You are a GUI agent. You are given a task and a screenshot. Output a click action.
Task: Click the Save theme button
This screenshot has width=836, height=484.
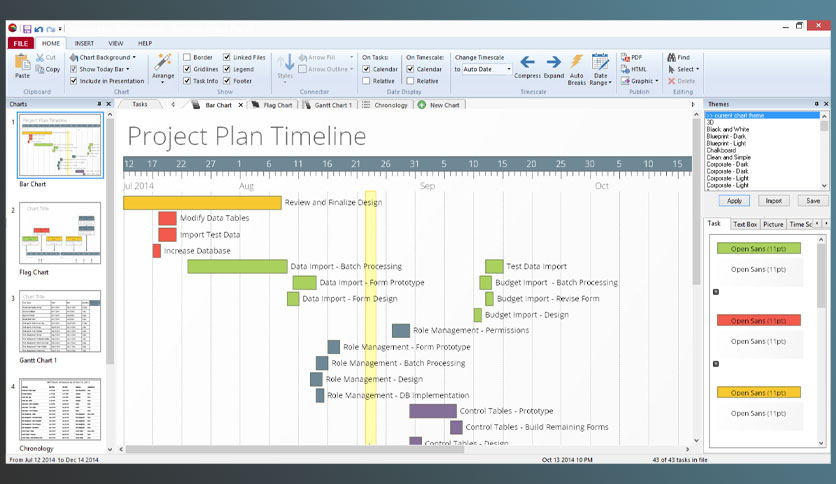[x=813, y=201]
